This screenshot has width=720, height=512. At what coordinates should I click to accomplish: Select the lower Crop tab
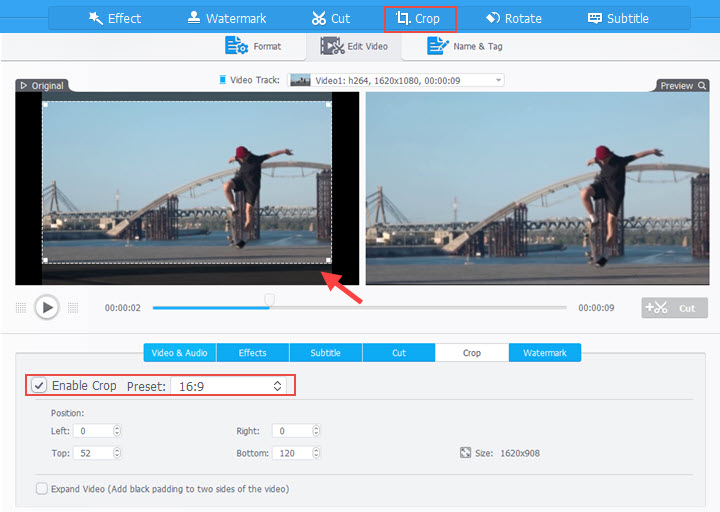[x=472, y=353]
